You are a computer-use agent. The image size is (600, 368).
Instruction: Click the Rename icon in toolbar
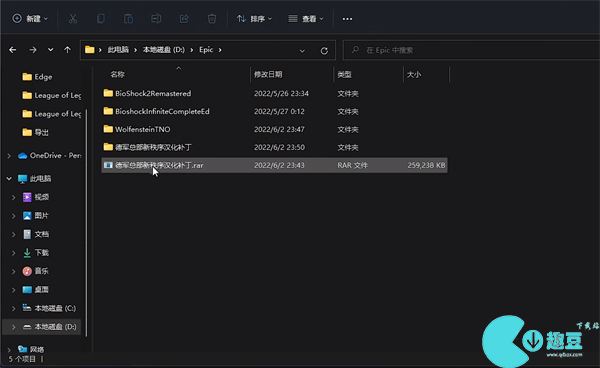[156, 19]
